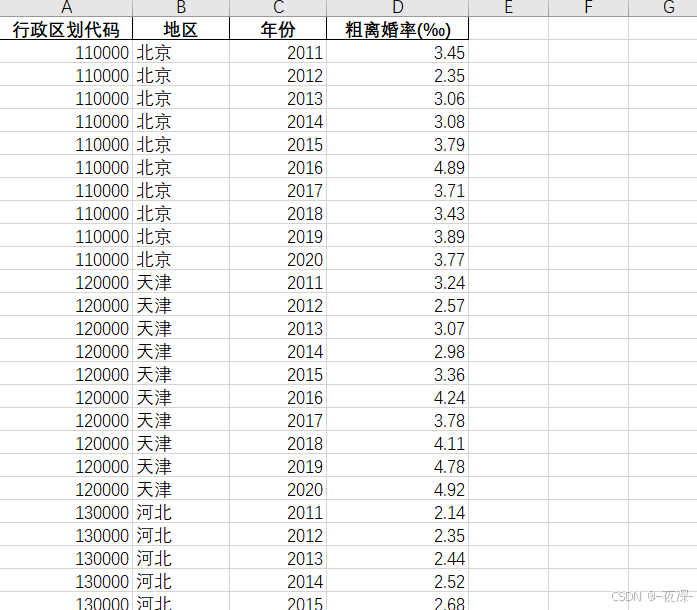697x610 pixels.
Task: Select the cell with value 3.24
Action: pyautogui.click(x=398, y=282)
